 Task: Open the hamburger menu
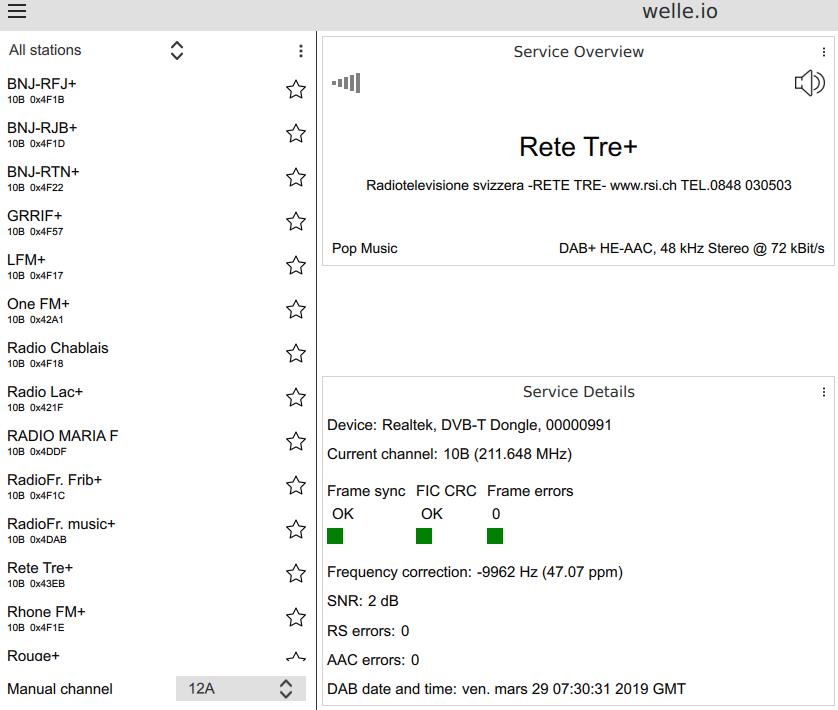coord(17,11)
